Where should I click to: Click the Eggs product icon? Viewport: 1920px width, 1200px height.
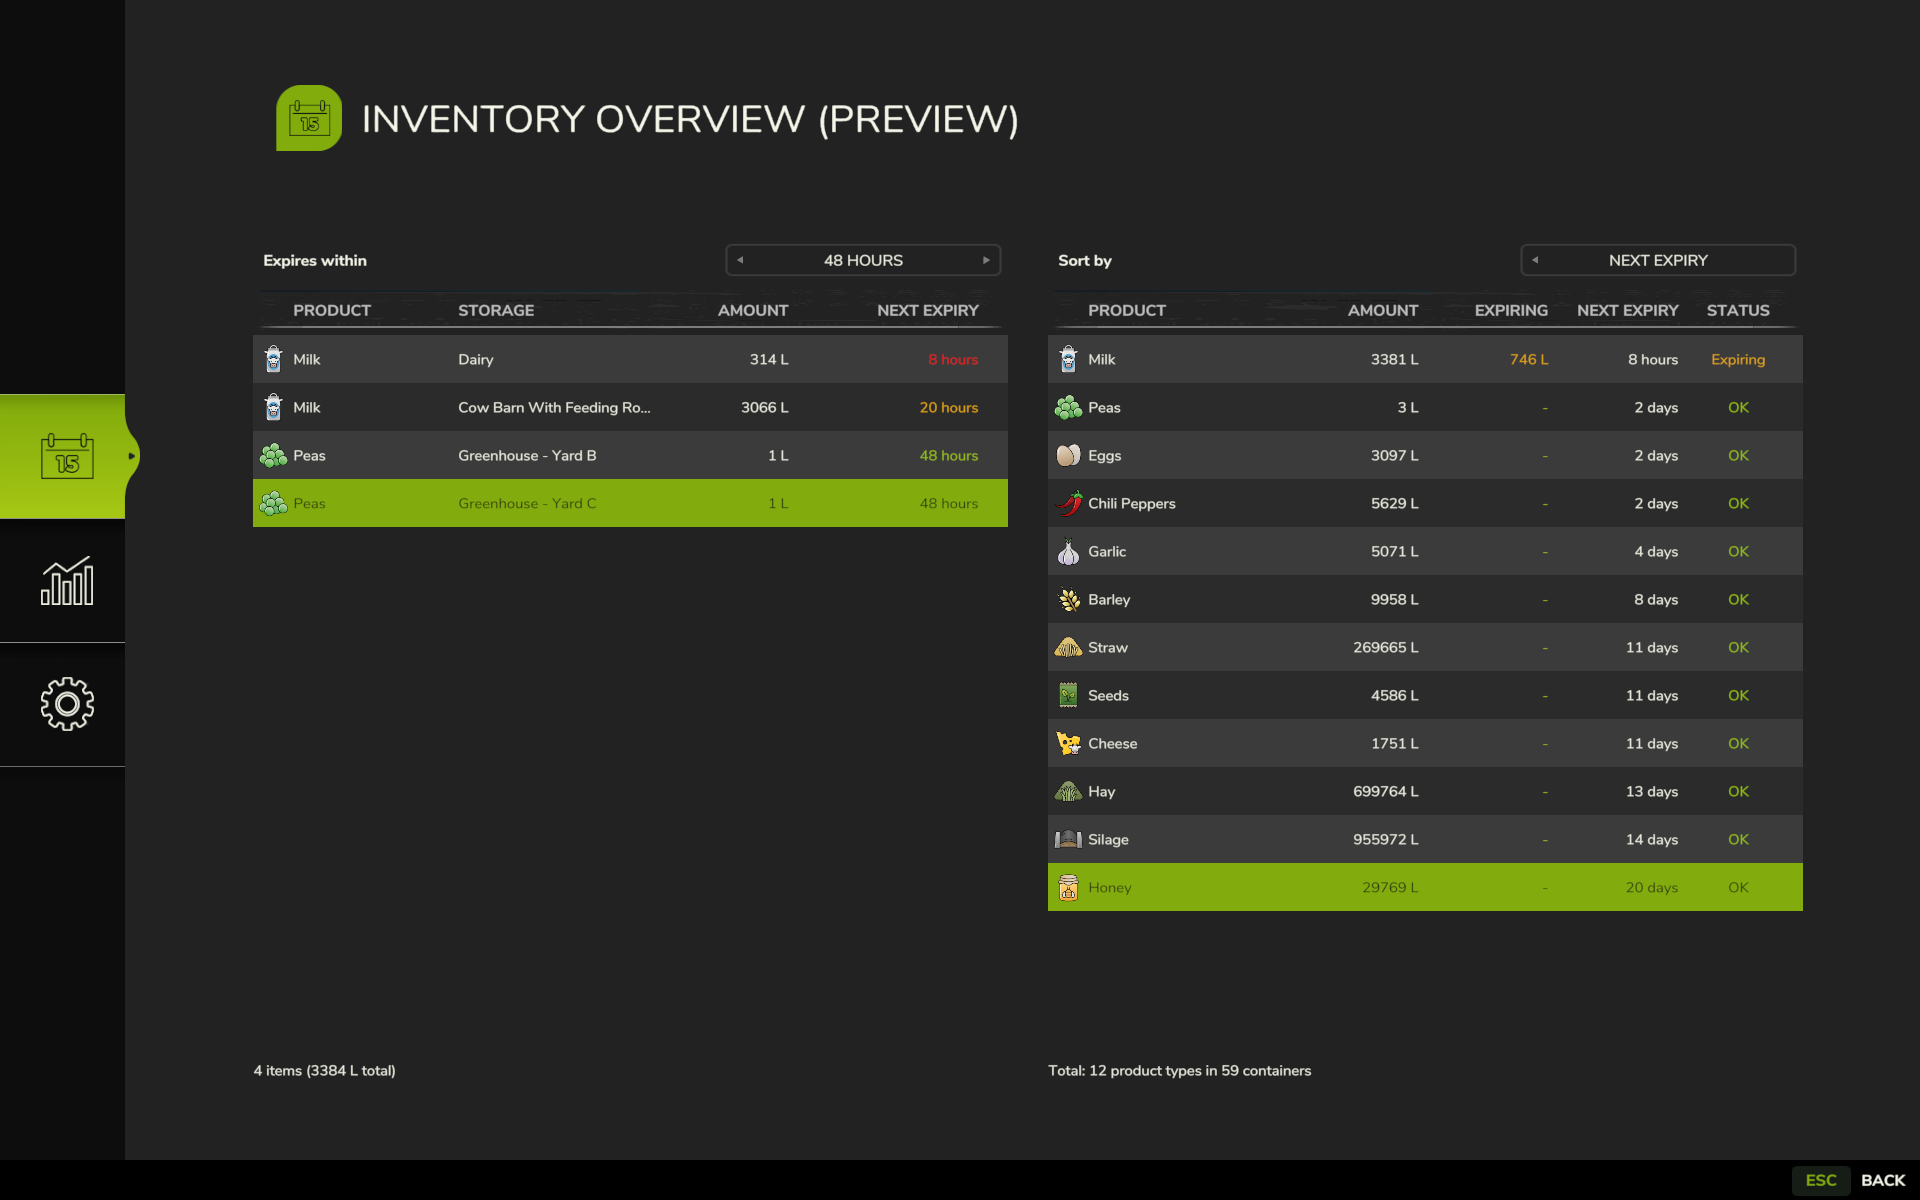pos(1068,455)
